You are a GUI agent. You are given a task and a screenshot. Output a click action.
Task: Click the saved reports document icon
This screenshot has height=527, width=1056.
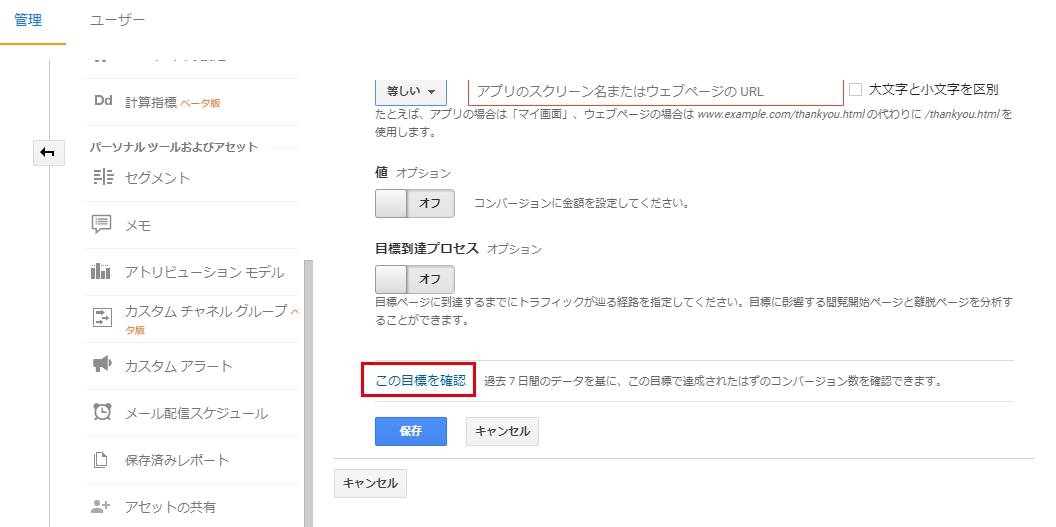101,460
